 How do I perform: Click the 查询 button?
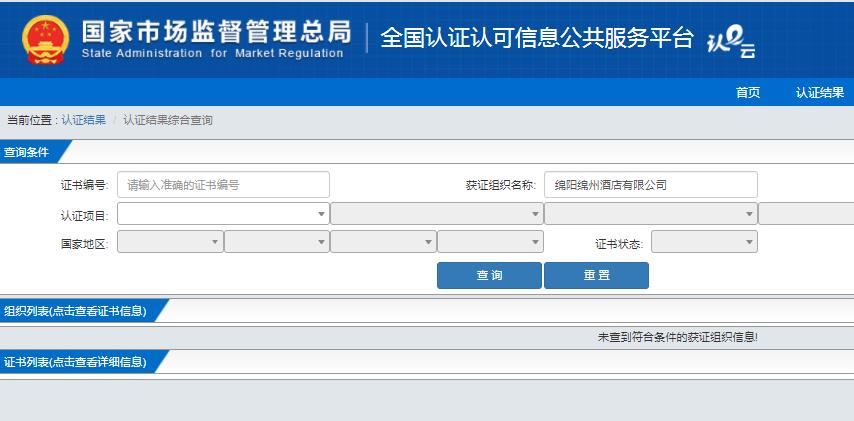pos(489,275)
